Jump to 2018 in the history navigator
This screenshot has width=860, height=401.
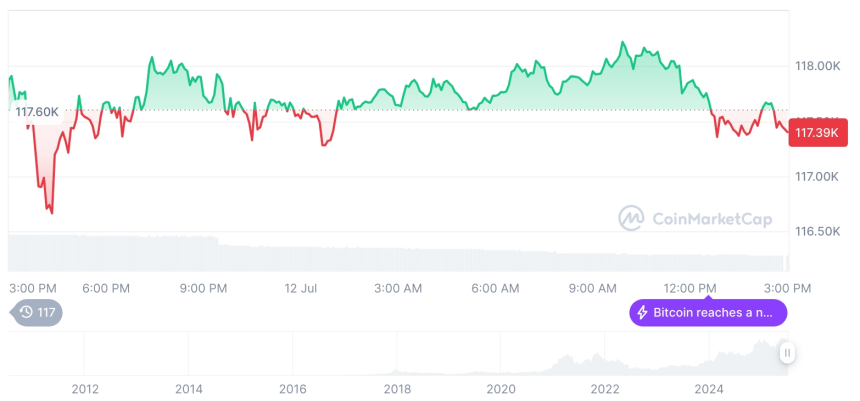(397, 388)
